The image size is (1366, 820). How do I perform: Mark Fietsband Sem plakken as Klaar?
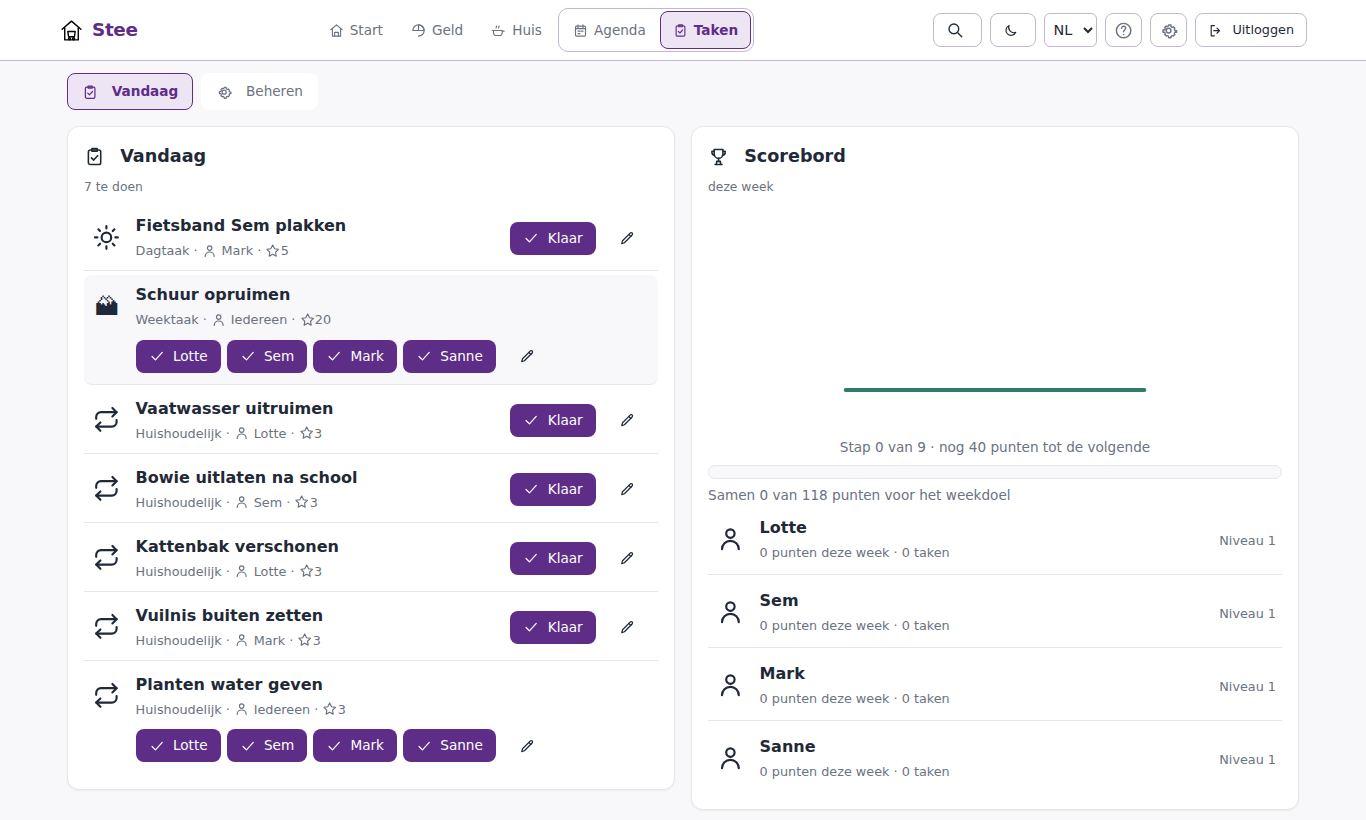click(553, 238)
